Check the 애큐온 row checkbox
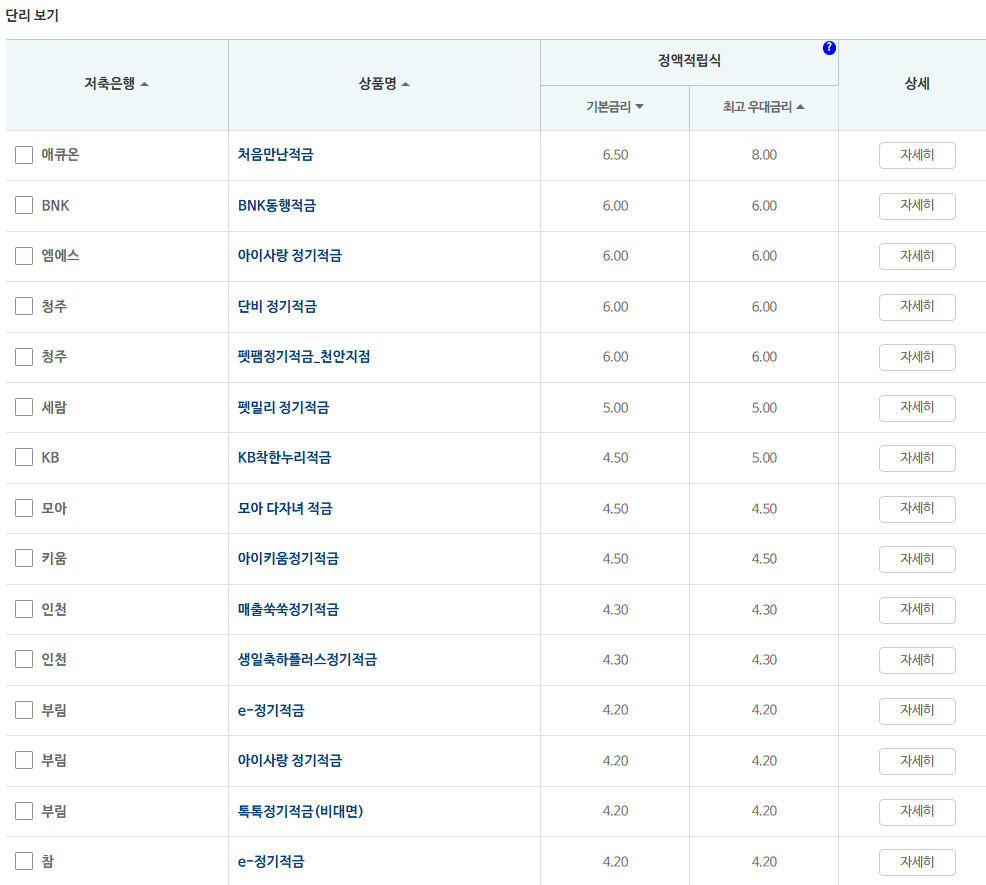This screenshot has height=885, width=986. coord(24,155)
